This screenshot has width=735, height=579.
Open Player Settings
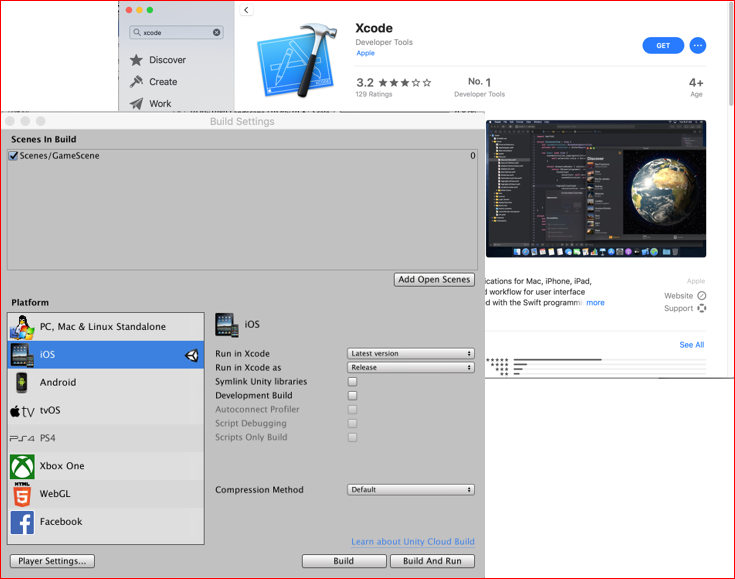click(x=52, y=561)
